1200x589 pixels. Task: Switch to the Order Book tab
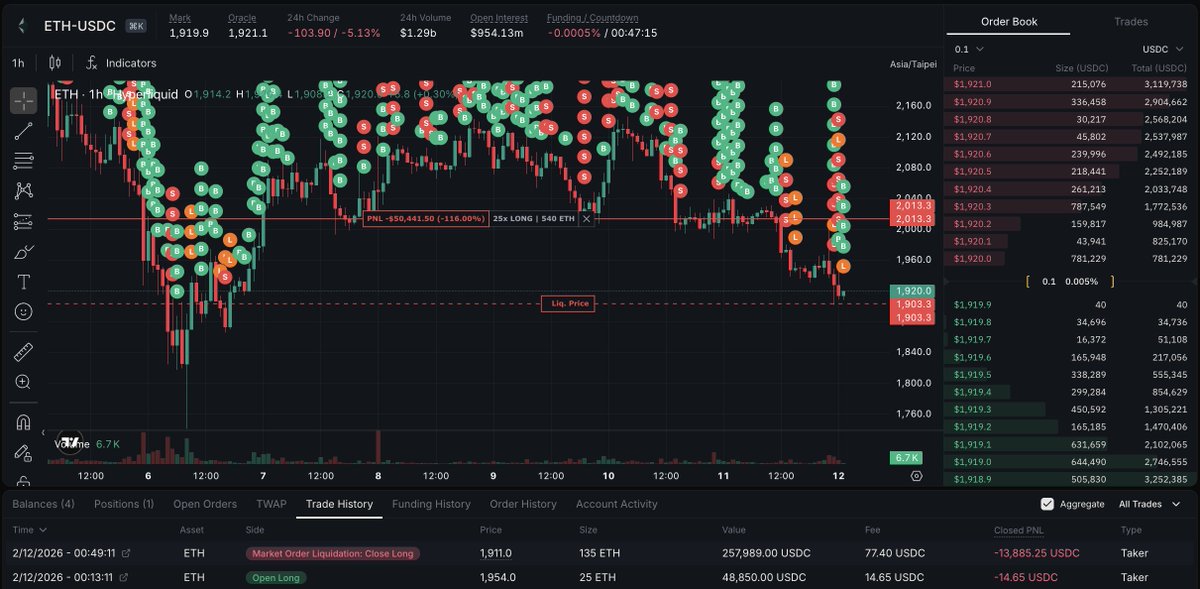tap(1008, 22)
